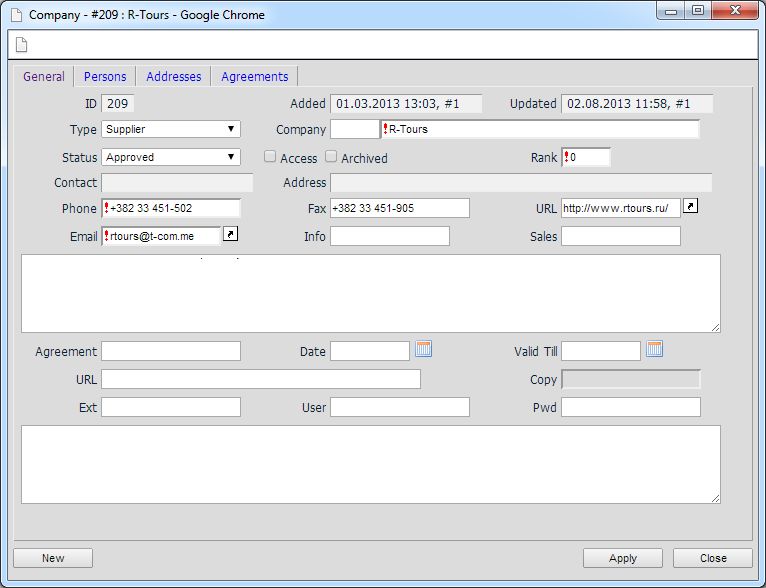Click the Added timestamp 01.03.2013 13:03

click(x=406, y=104)
